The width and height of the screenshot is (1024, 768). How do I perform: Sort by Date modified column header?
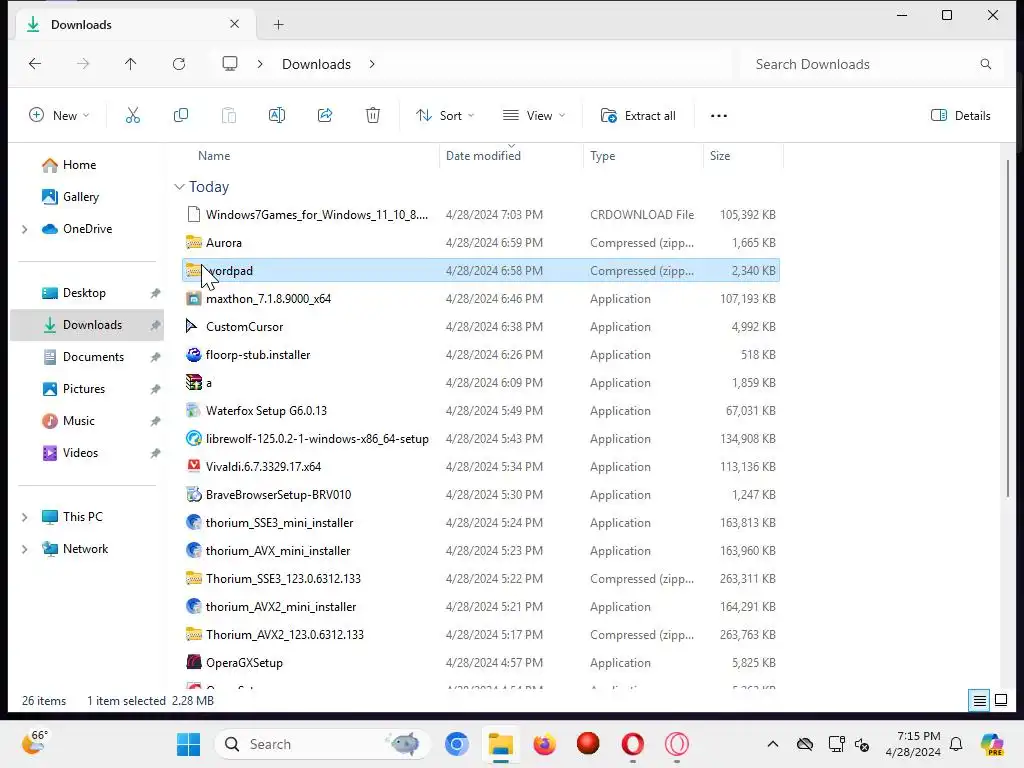click(x=483, y=156)
